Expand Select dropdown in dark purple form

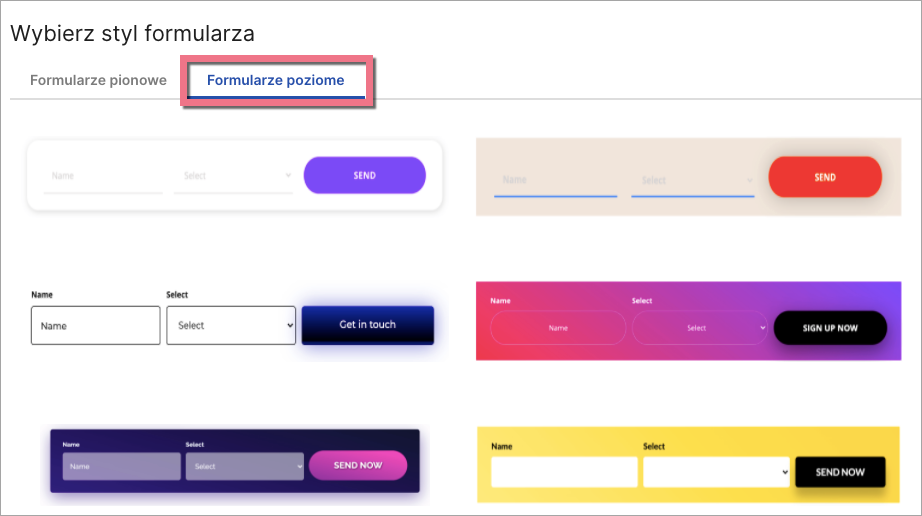tap(245, 466)
